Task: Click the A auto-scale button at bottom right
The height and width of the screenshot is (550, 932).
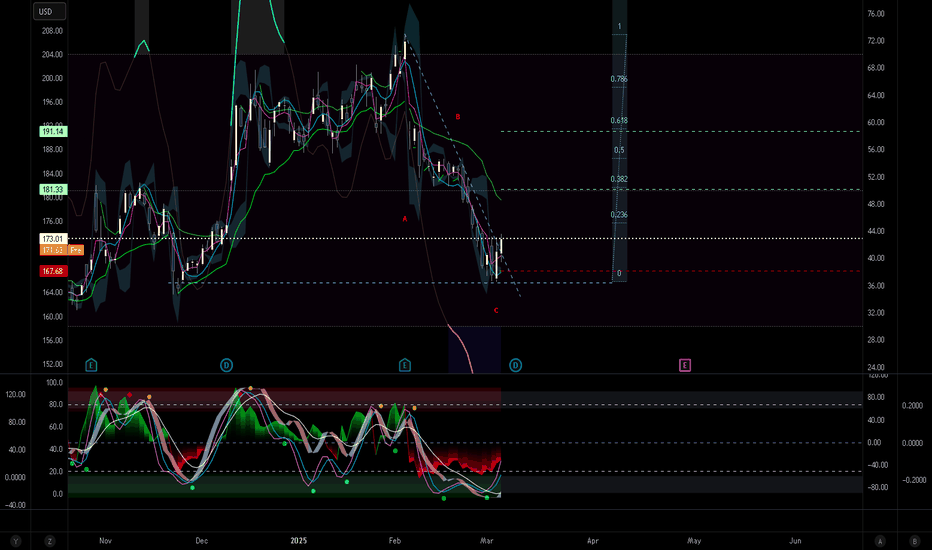Action: (880, 541)
